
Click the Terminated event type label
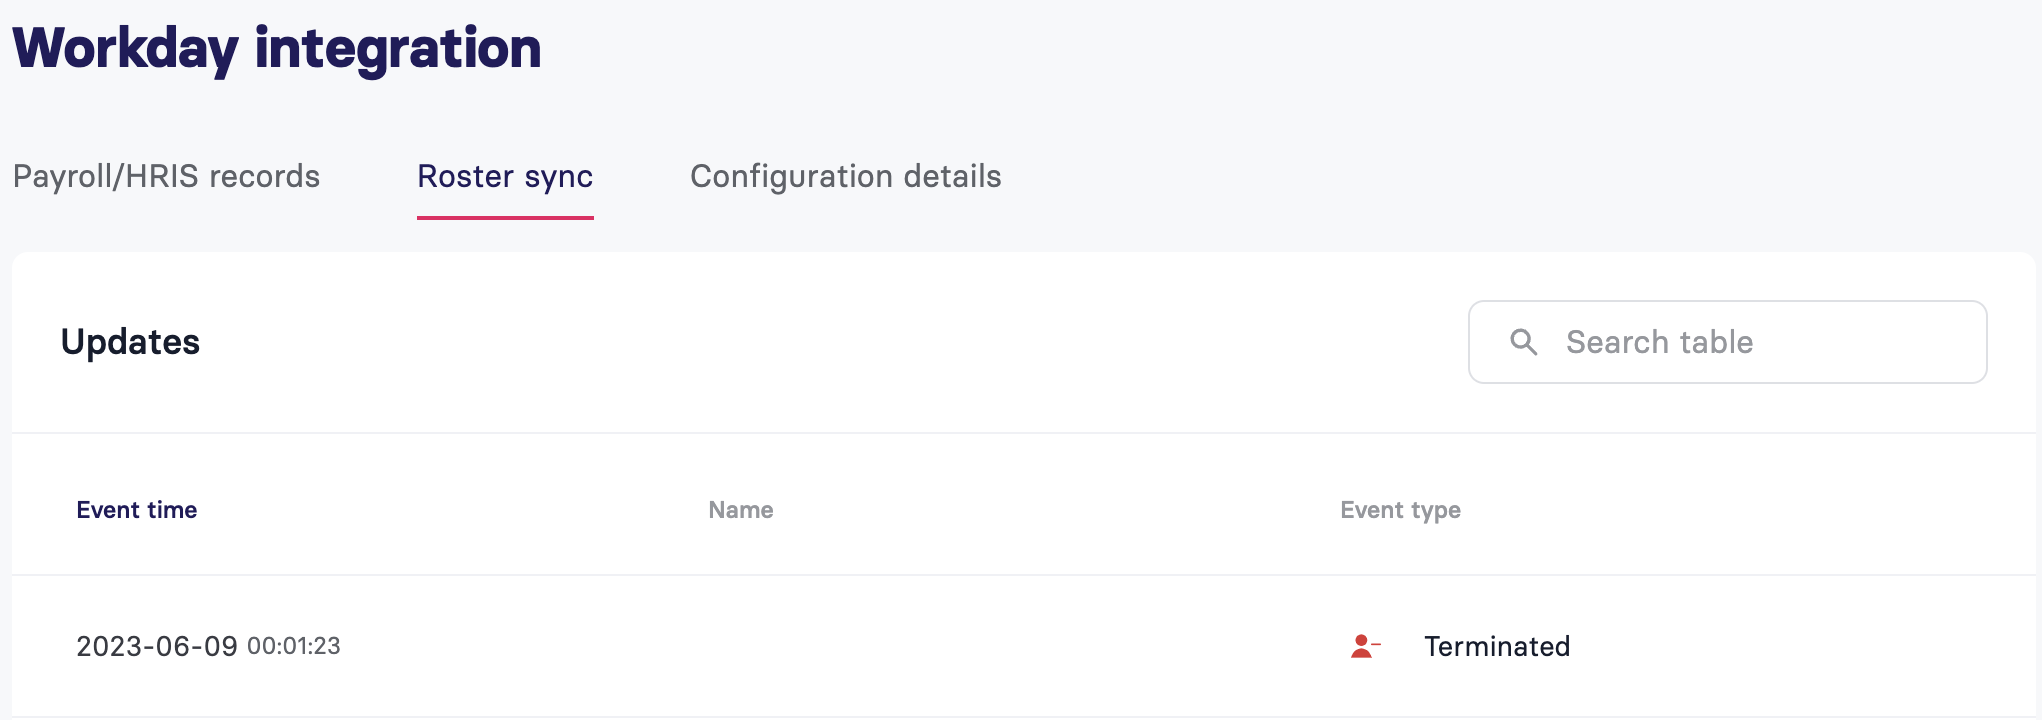pyautogui.click(x=1497, y=646)
